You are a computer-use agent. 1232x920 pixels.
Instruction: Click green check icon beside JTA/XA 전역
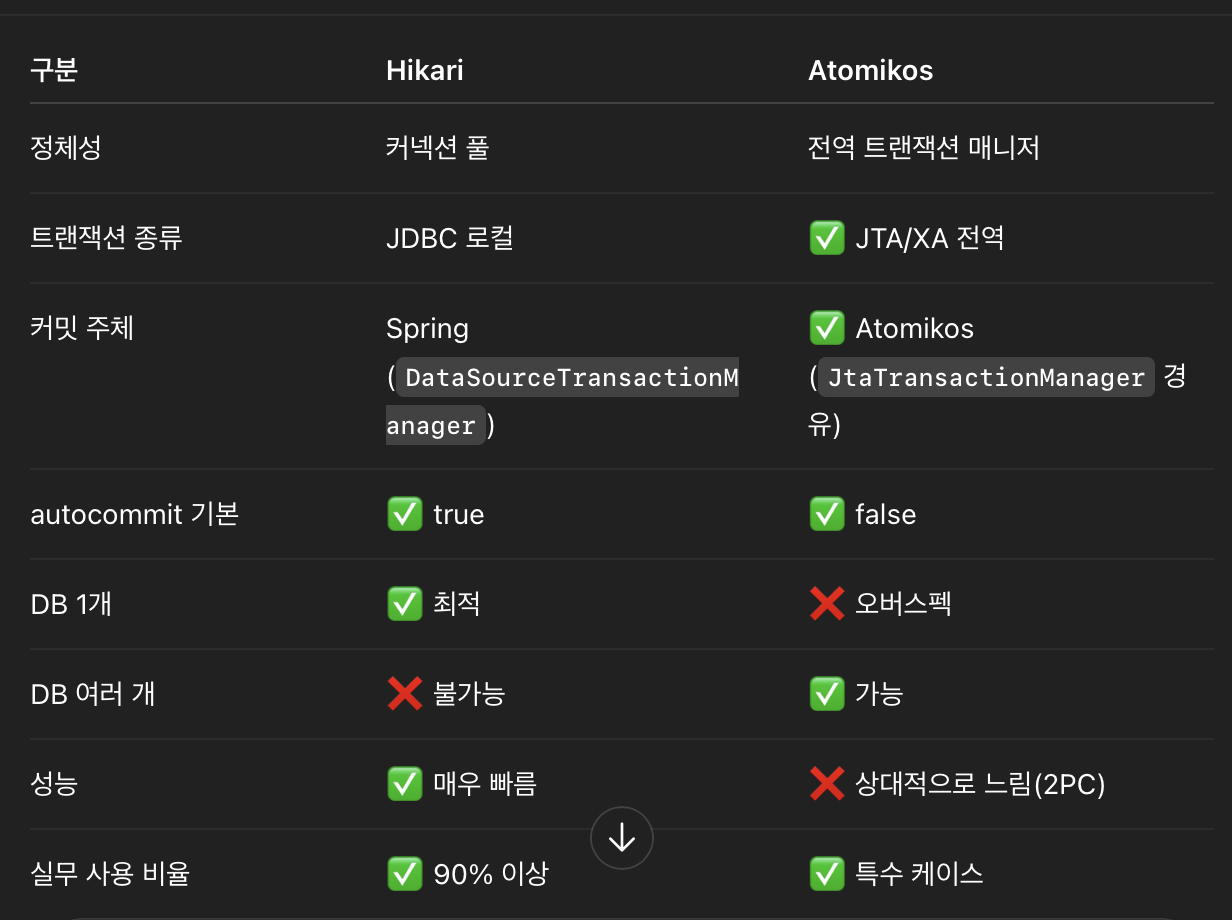pos(827,238)
